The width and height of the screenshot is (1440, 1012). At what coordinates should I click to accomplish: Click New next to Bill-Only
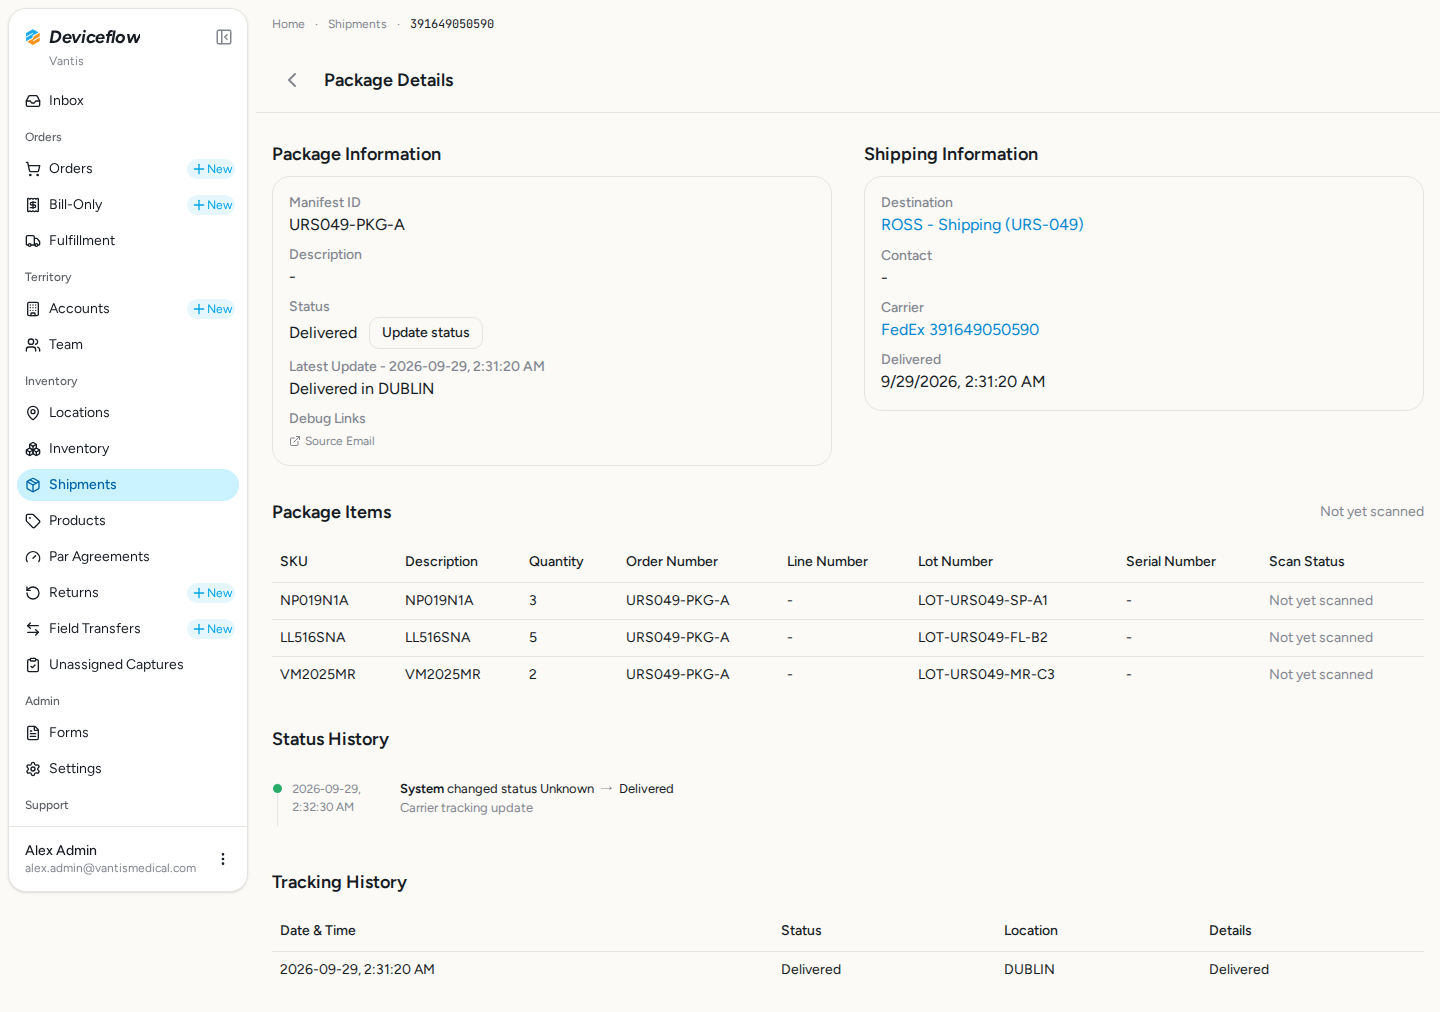[212, 205]
